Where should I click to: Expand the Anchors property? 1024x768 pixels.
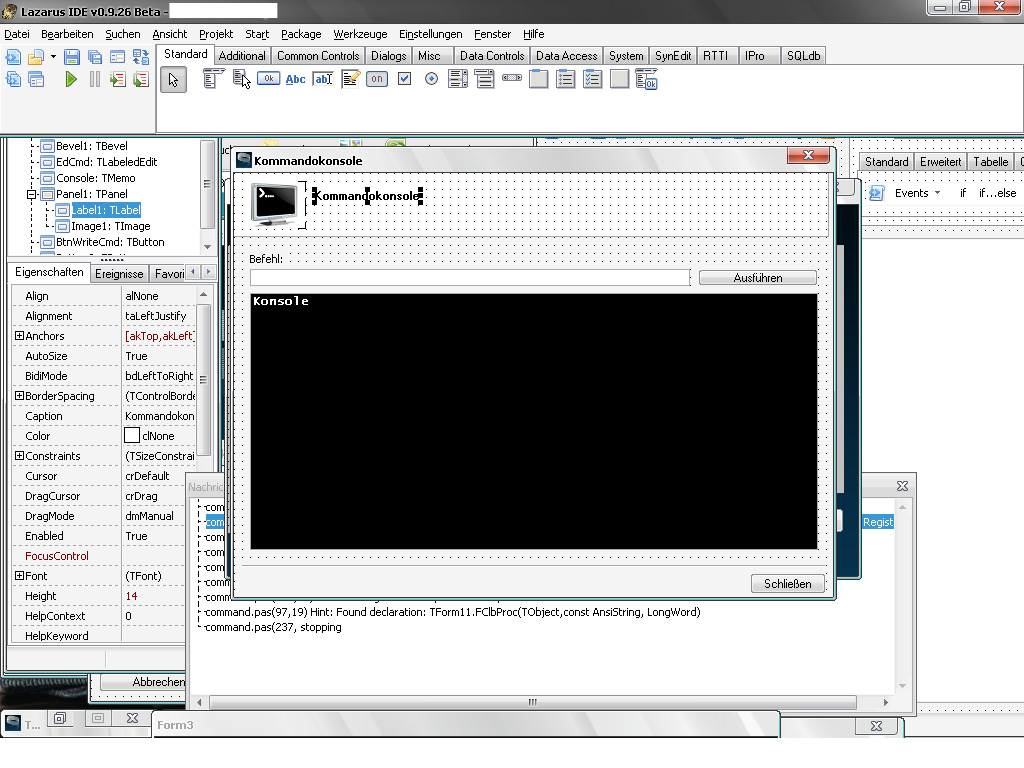[19, 336]
